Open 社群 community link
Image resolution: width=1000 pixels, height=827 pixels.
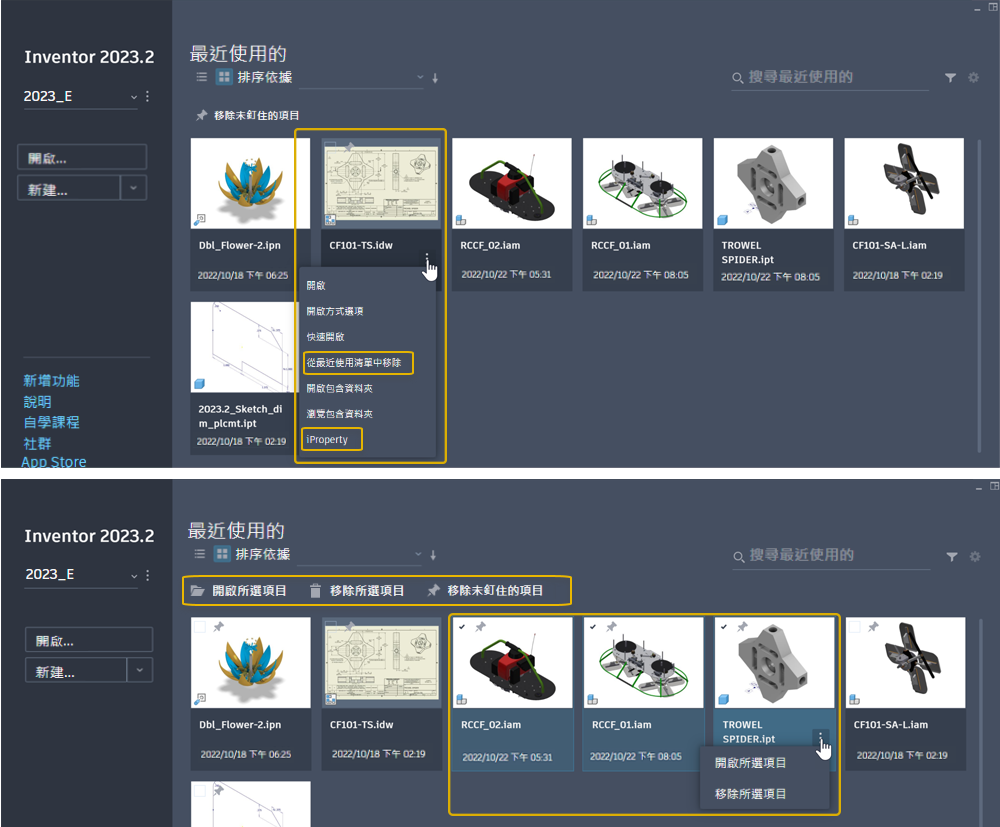pyautogui.click(x=38, y=443)
